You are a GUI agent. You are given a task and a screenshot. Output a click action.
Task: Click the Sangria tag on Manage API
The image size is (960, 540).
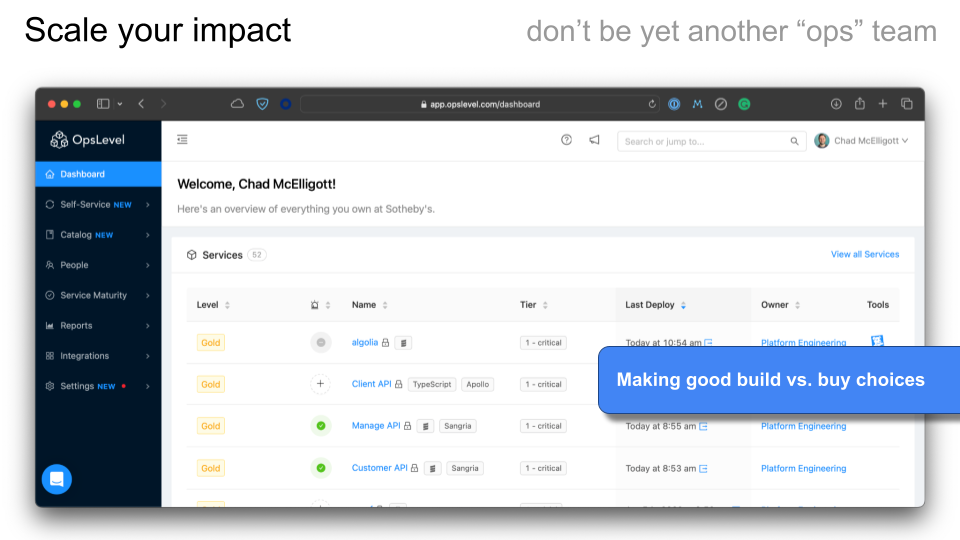tap(457, 426)
